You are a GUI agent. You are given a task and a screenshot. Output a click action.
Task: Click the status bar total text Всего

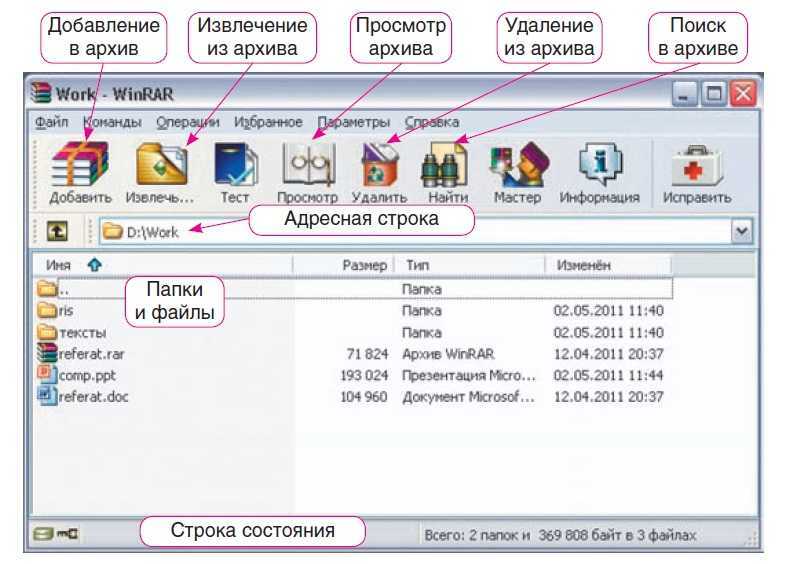[x=560, y=535]
